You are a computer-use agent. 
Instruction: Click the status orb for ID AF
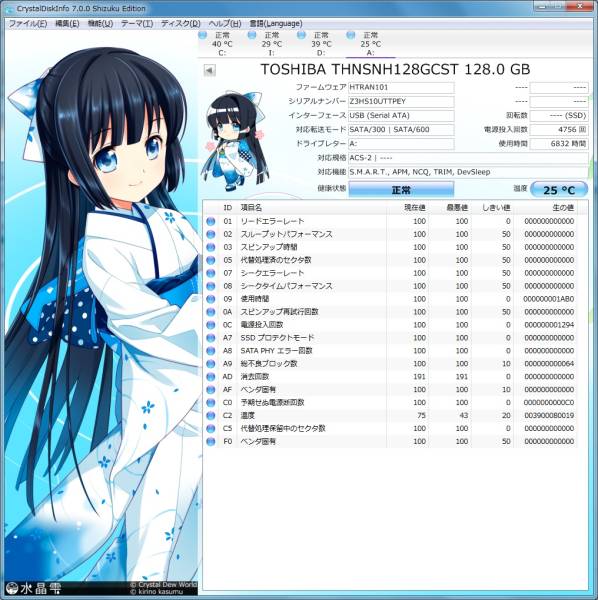[210, 390]
